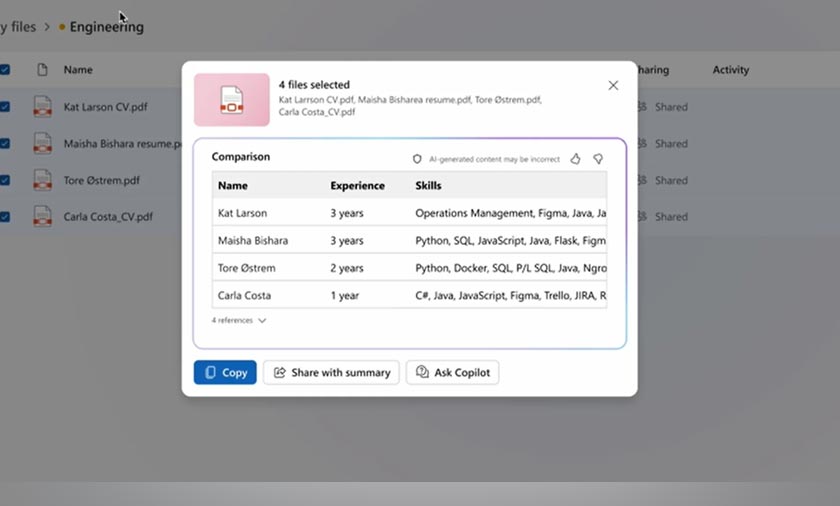Click the Kat Larson CV.pdf file icon
This screenshot has height=506, width=840.
(x=42, y=107)
